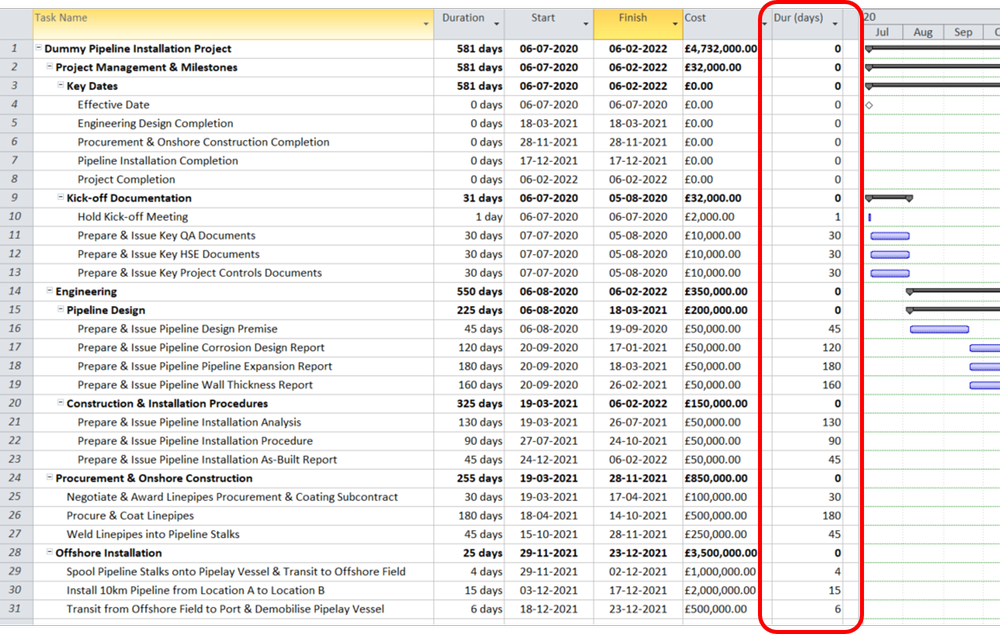
Task: Select the £4,732,000.00 cost cell
Action: click(720, 48)
